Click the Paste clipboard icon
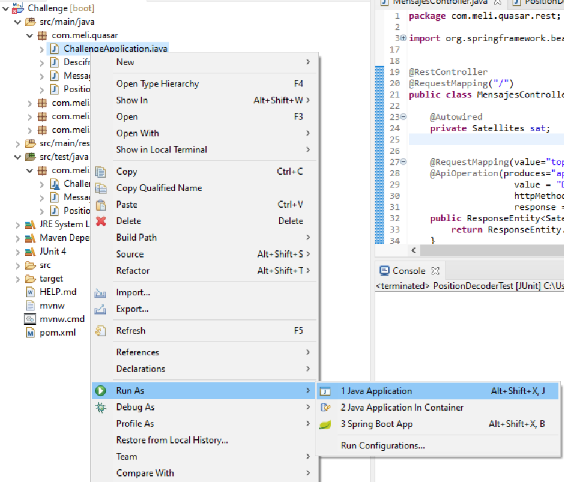 coord(101,205)
